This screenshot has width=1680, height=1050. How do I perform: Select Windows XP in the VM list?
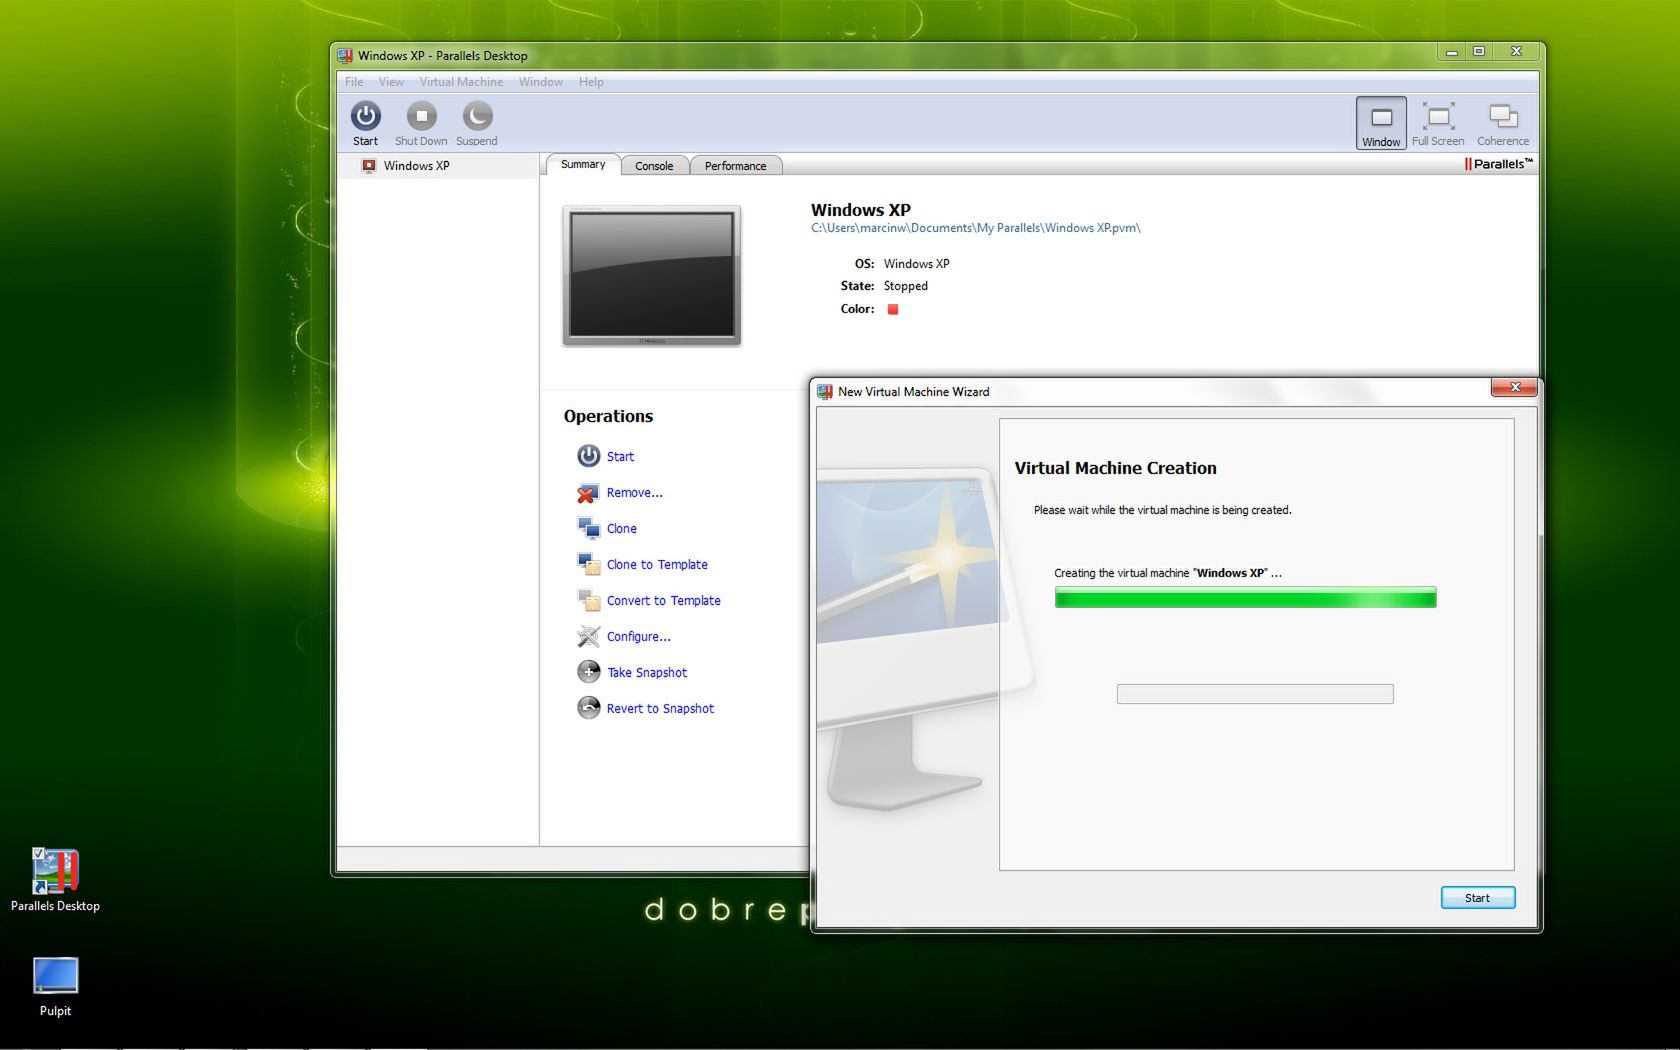click(438, 166)
